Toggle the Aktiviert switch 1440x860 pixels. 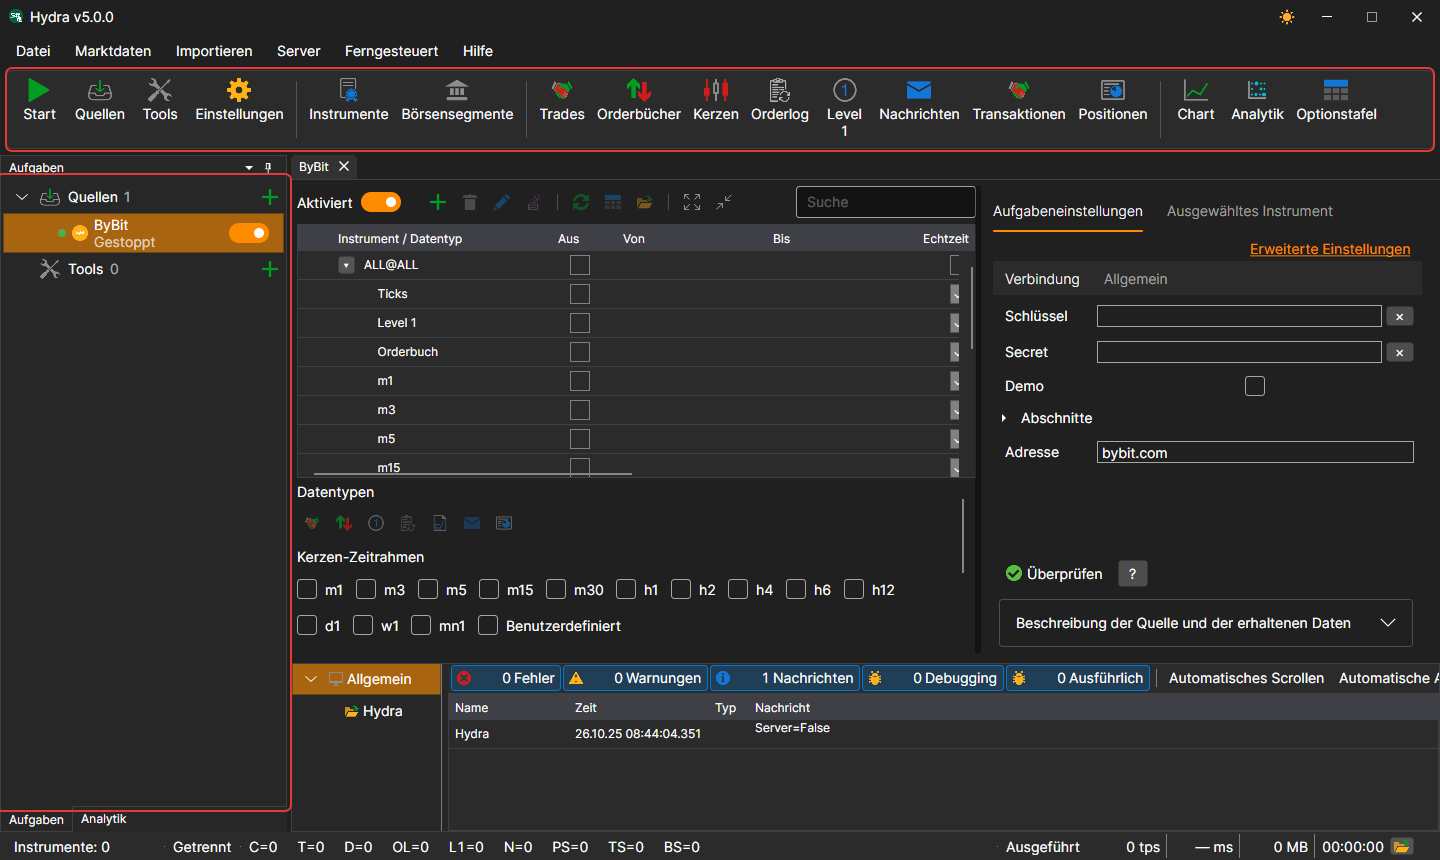tap(381, 202)
